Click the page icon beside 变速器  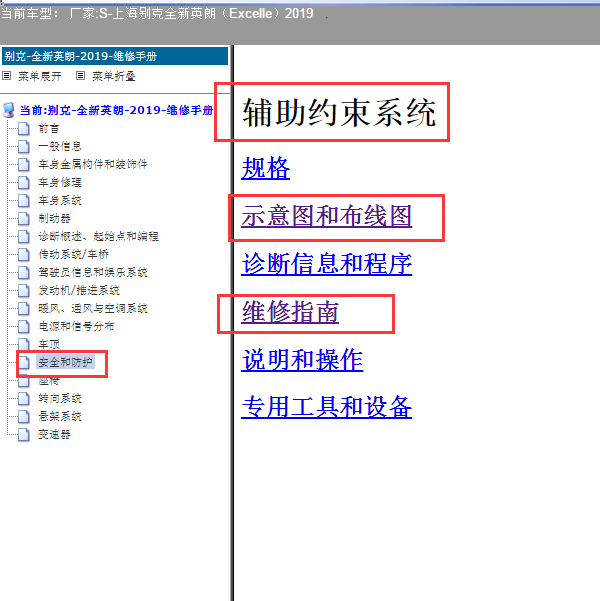click(x=23, y=435)
